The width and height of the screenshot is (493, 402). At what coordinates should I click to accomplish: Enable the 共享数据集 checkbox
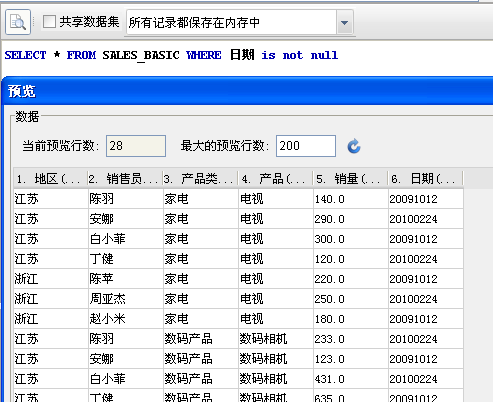[49, 22]
